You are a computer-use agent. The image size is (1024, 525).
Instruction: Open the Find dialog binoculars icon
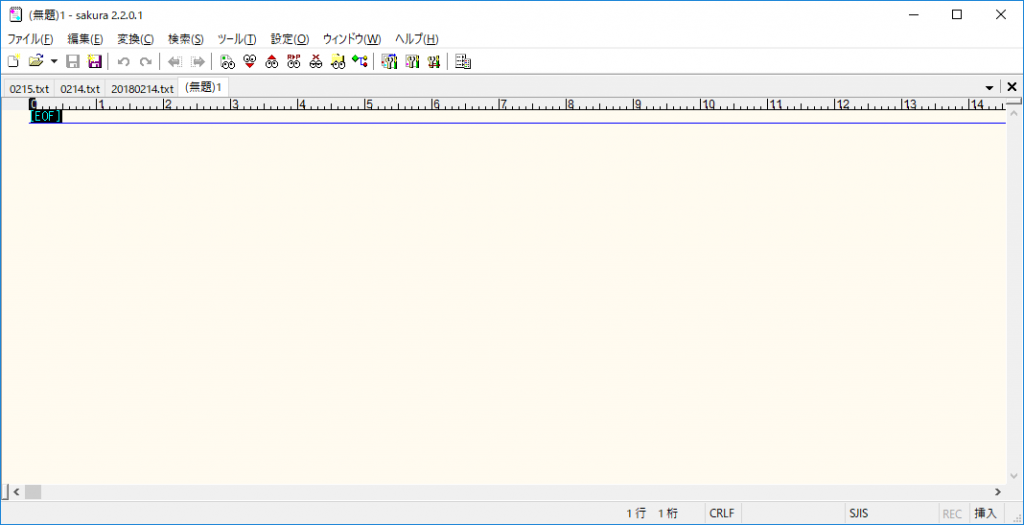pos(227,62)
